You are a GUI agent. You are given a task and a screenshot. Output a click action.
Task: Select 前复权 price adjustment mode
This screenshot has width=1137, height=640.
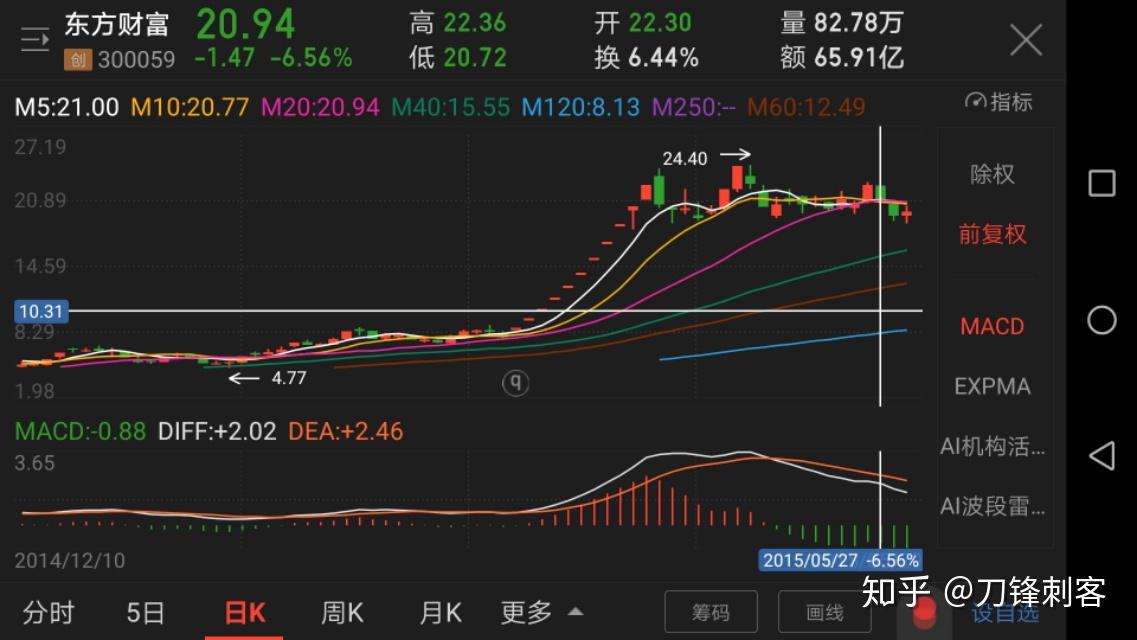(992, 234)
